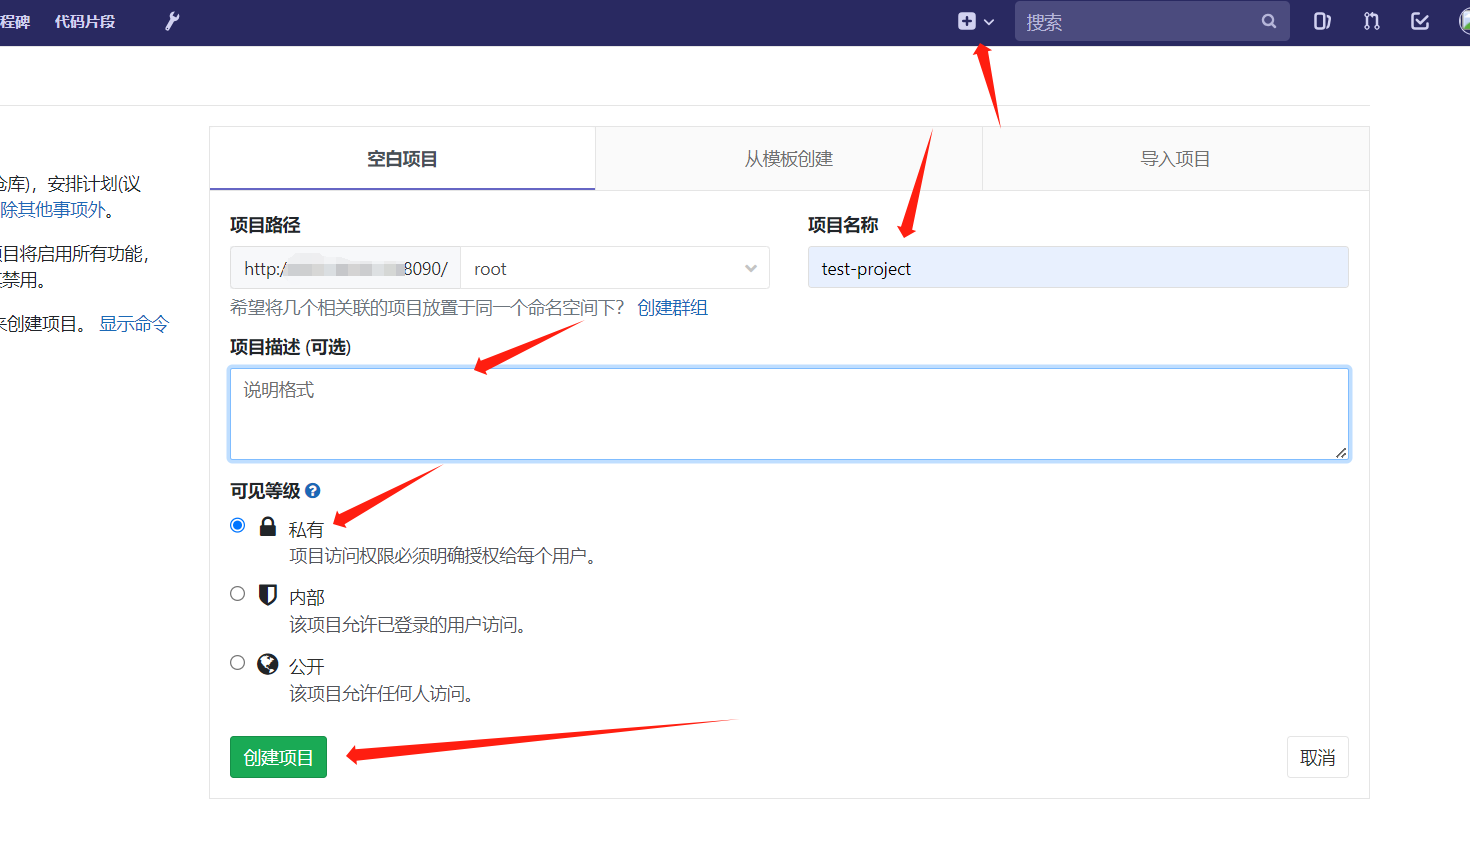Click the globe icon beside 公开
Image resolution: width=1470 pixels, height=865 pixels.
coord(268,664)
